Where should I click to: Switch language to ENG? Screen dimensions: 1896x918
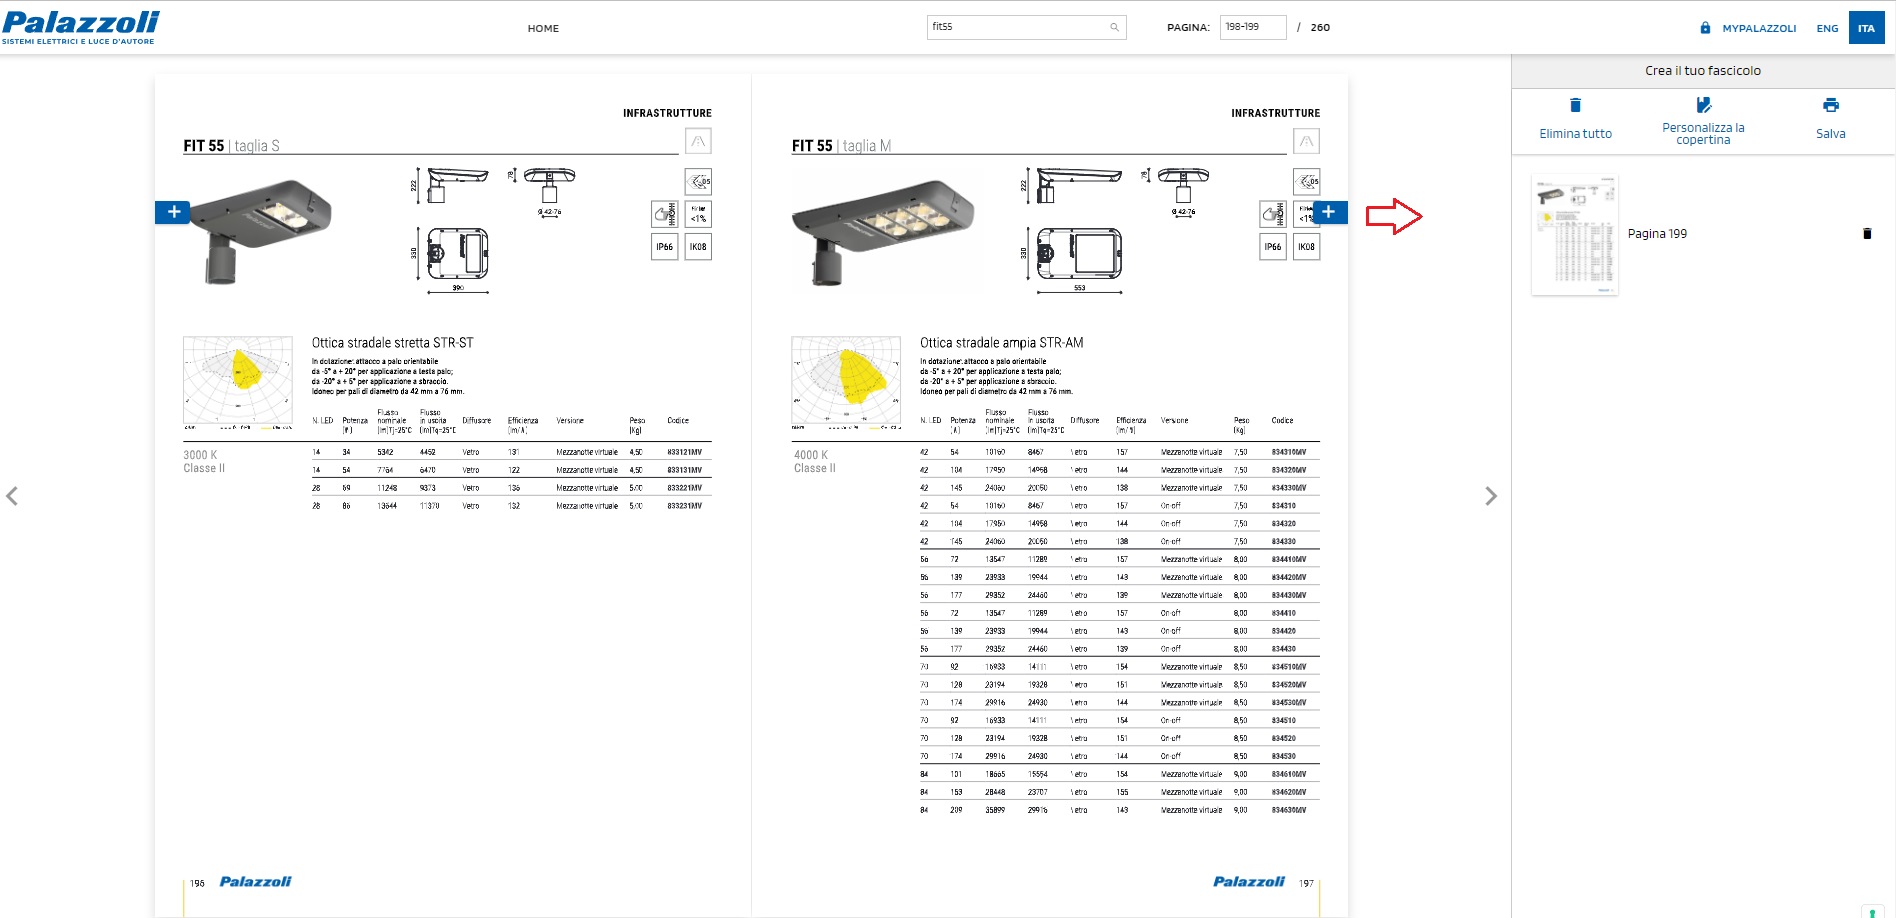pos(1827,28)
